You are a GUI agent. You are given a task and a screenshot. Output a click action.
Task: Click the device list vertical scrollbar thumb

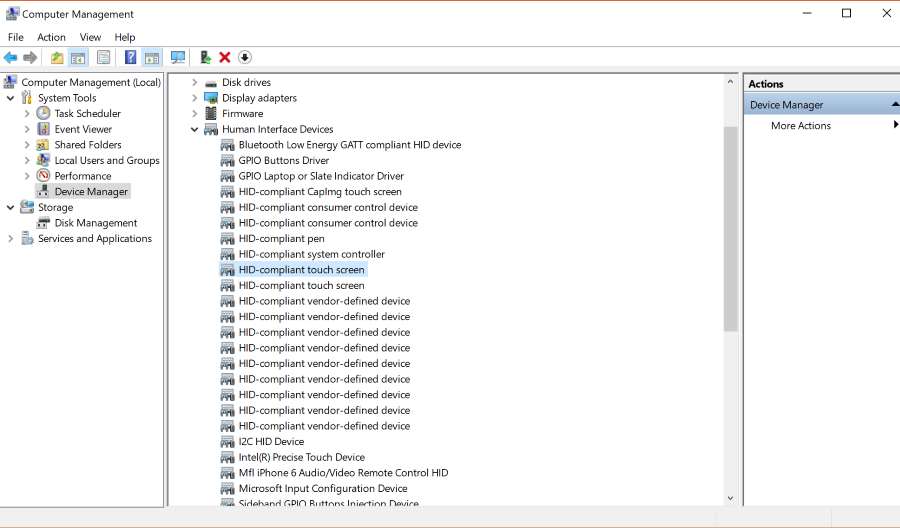click(730, 229)
